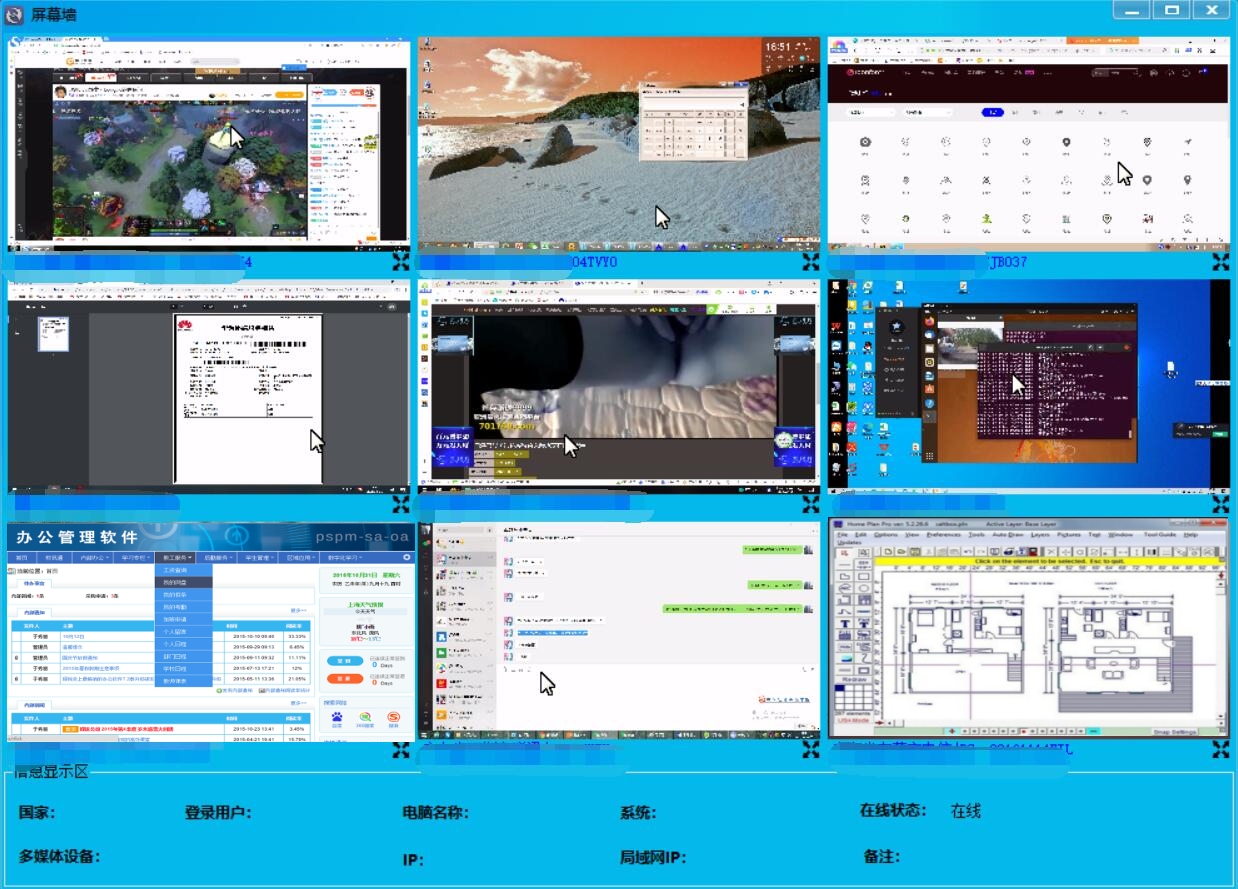Screen dimensions: 1238x889
Task: Click fullscreen icon under beach wallpaper screen
Action: 811,262
